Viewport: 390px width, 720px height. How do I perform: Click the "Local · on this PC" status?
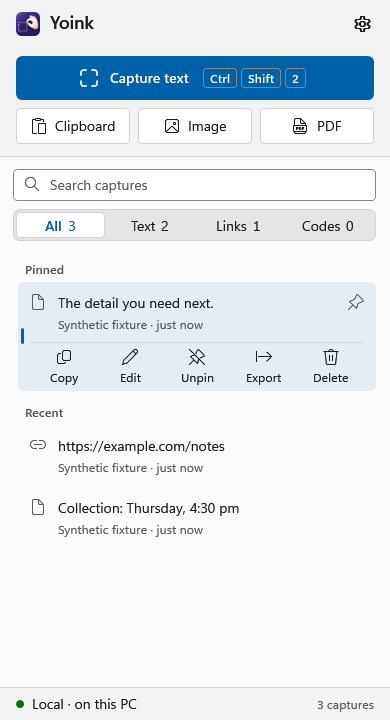click(x=76, y=704)
